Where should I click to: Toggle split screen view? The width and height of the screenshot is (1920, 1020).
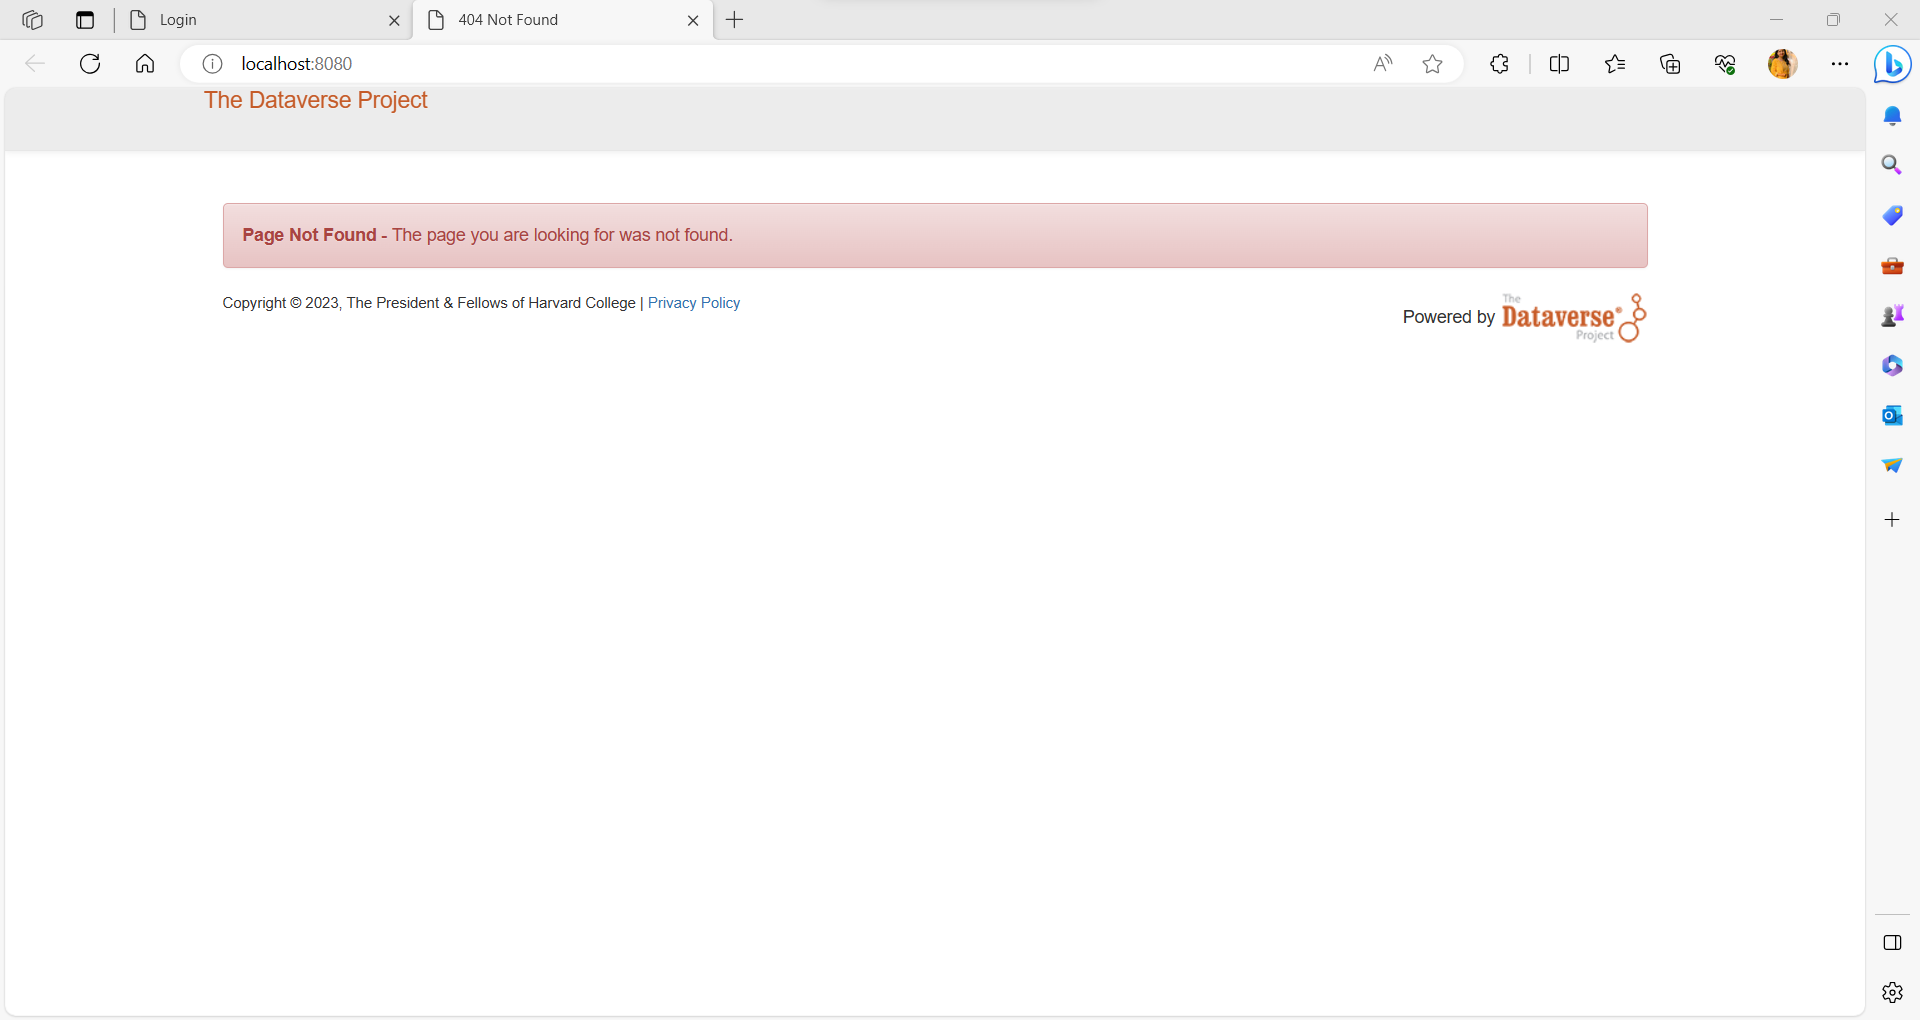click(1559, 64)
